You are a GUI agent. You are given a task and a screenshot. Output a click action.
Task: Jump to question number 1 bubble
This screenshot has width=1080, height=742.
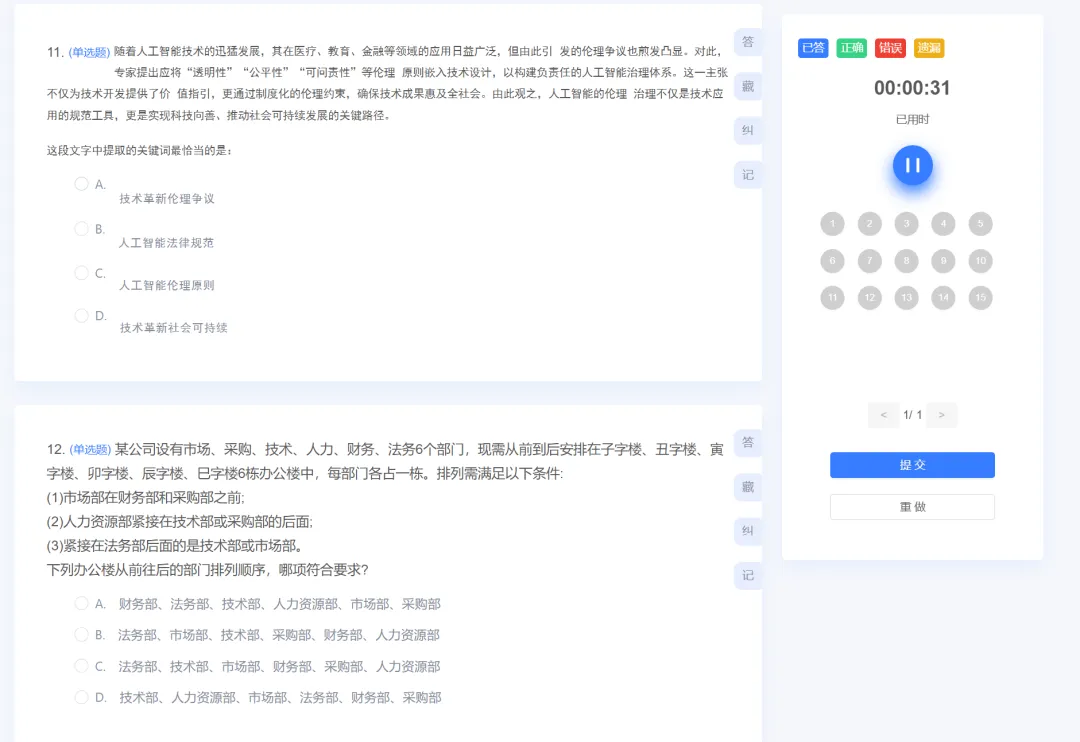832,223
